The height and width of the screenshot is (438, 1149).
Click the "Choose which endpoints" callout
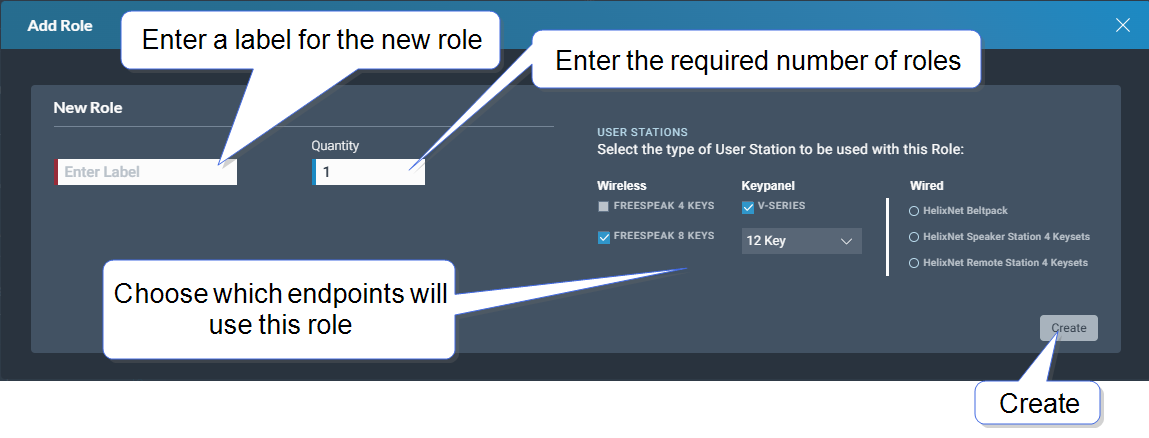[280, 308]
